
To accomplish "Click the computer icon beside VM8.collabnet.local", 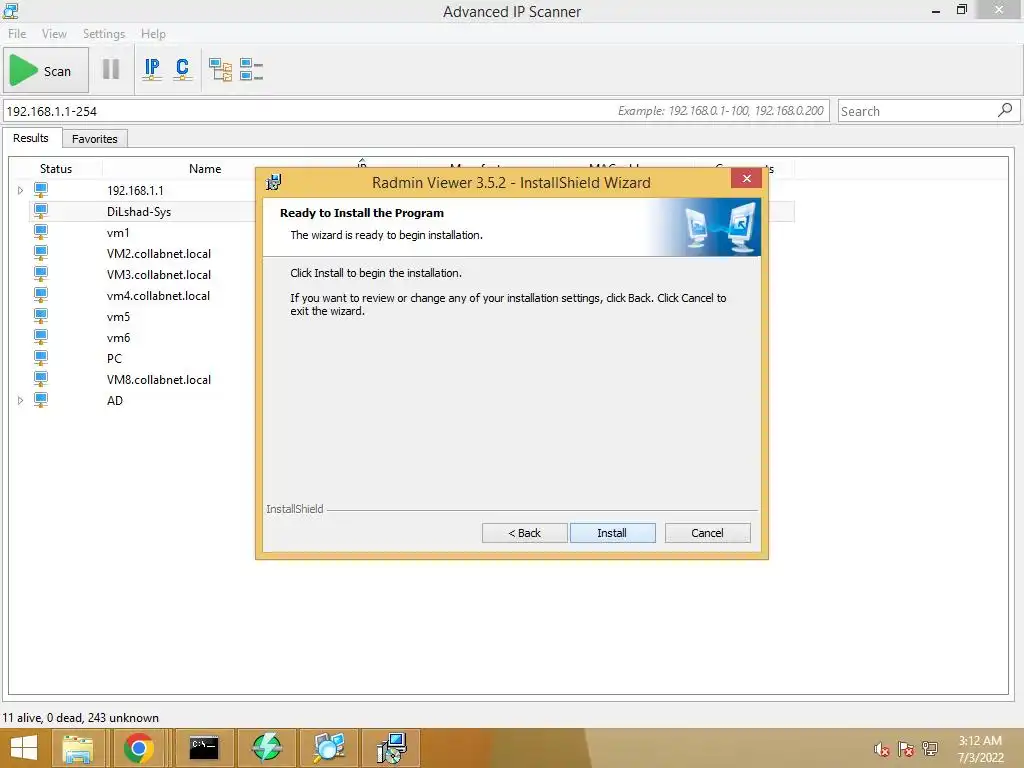I will [x=41, y=379].
